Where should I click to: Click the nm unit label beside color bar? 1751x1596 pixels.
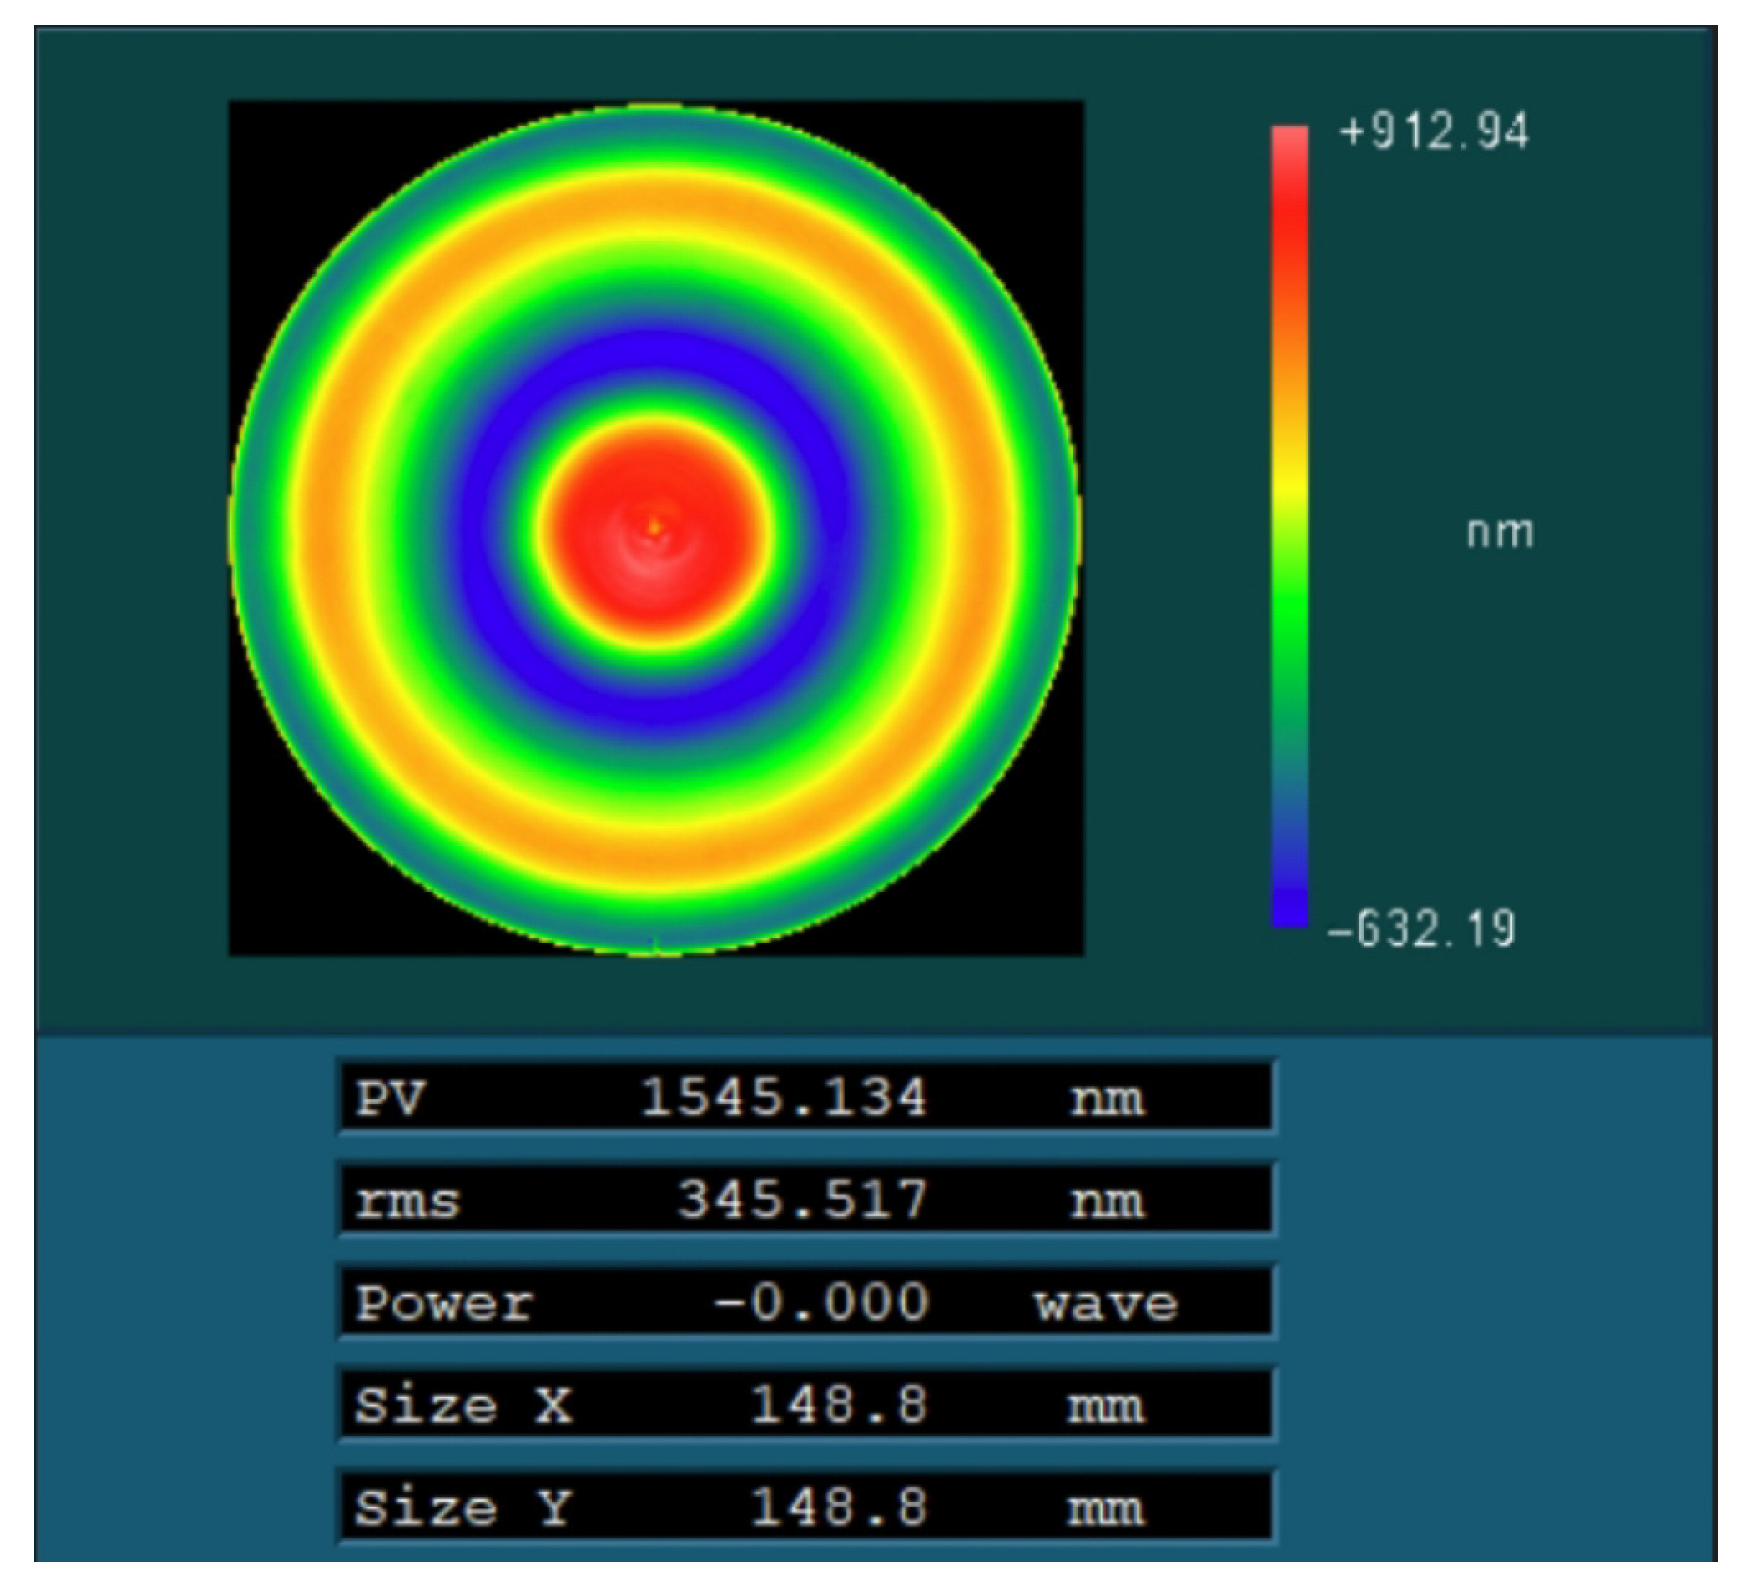coord(1499,532)
